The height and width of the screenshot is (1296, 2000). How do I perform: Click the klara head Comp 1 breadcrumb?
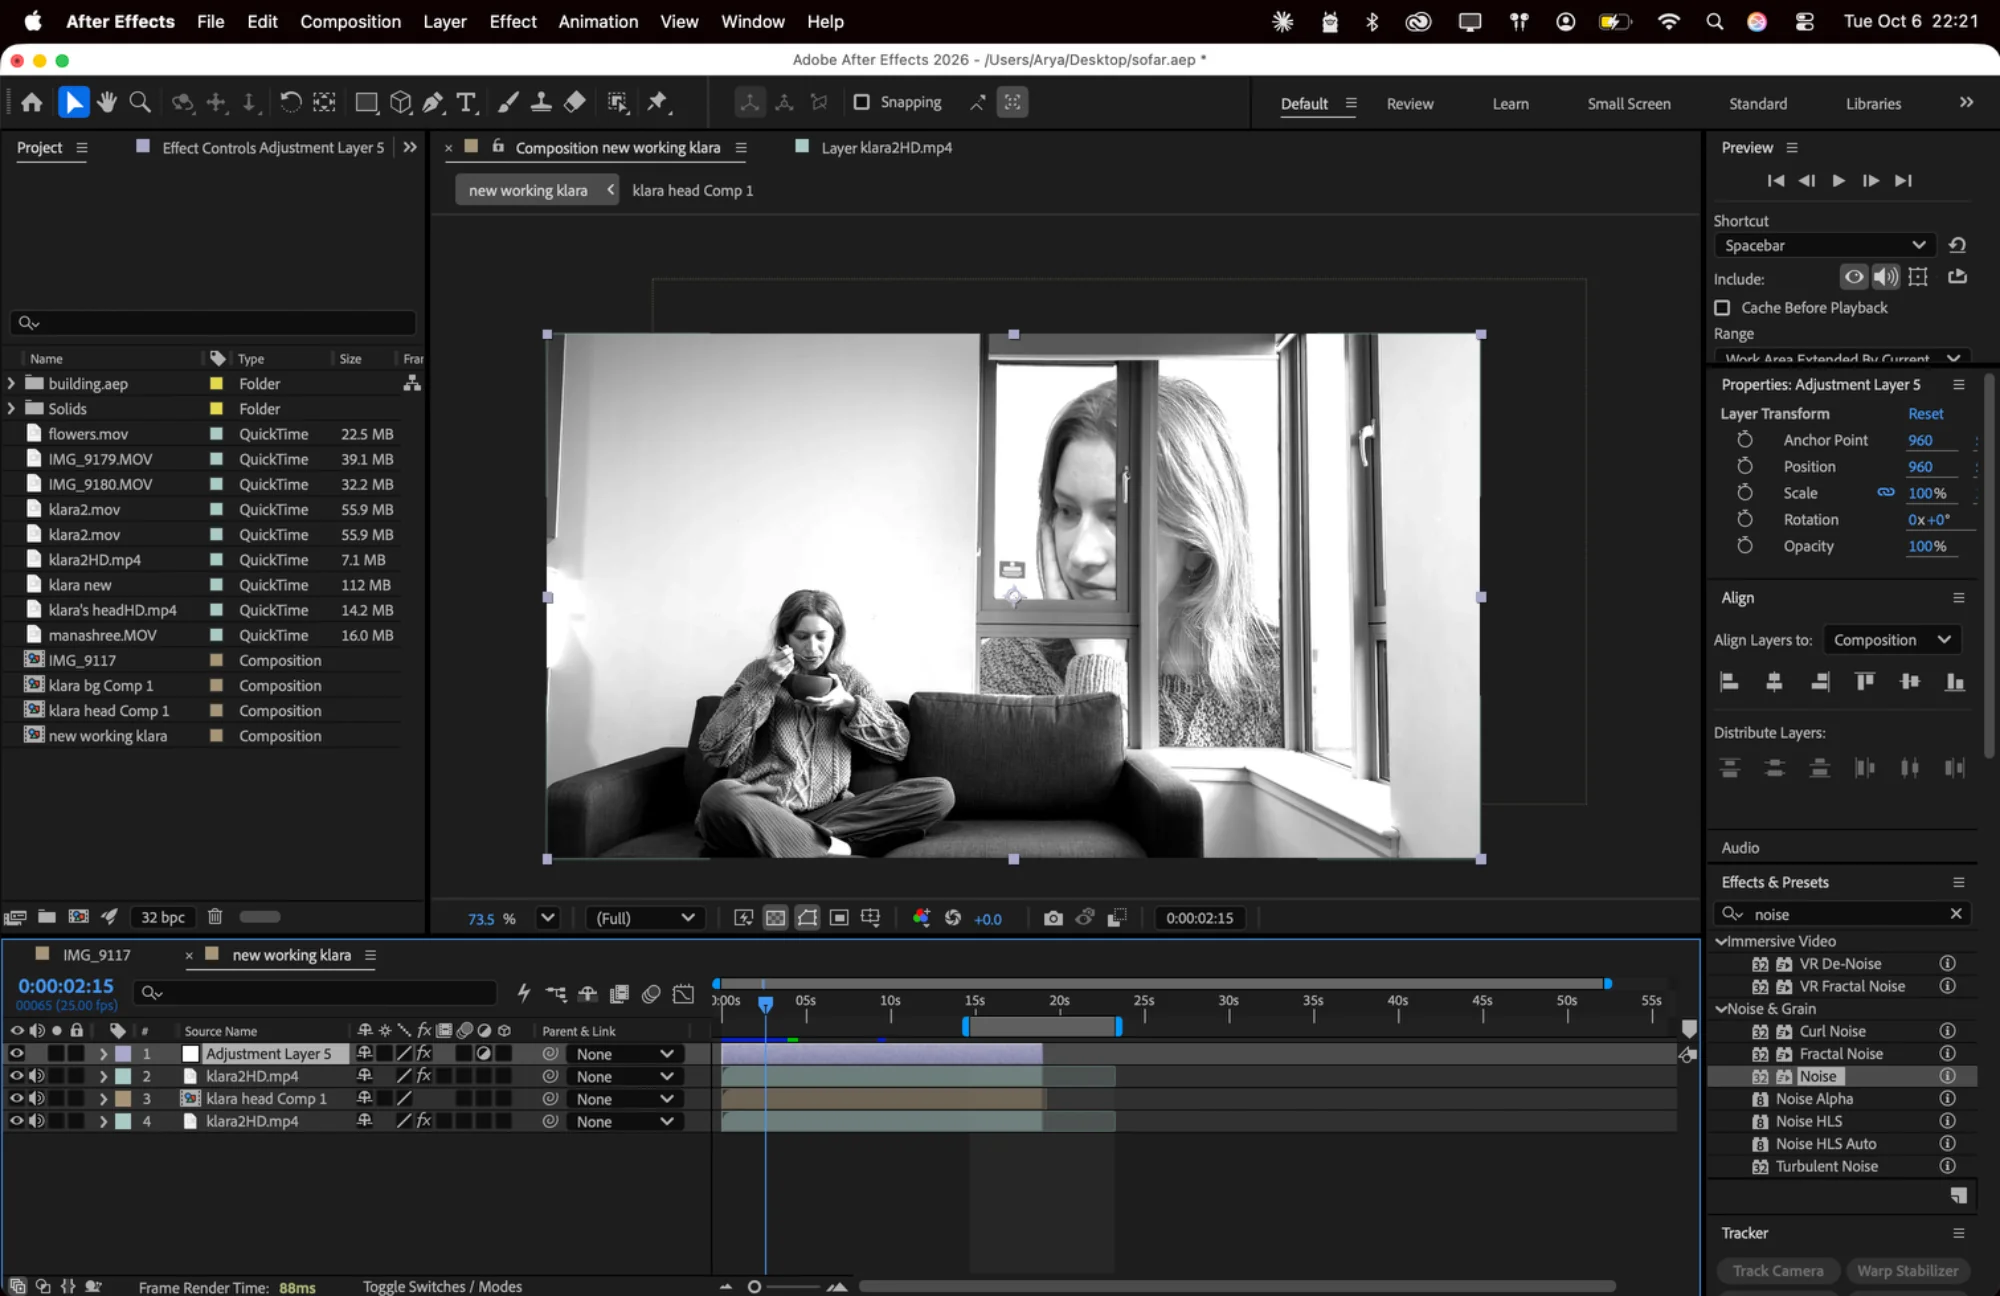[693, 190]
